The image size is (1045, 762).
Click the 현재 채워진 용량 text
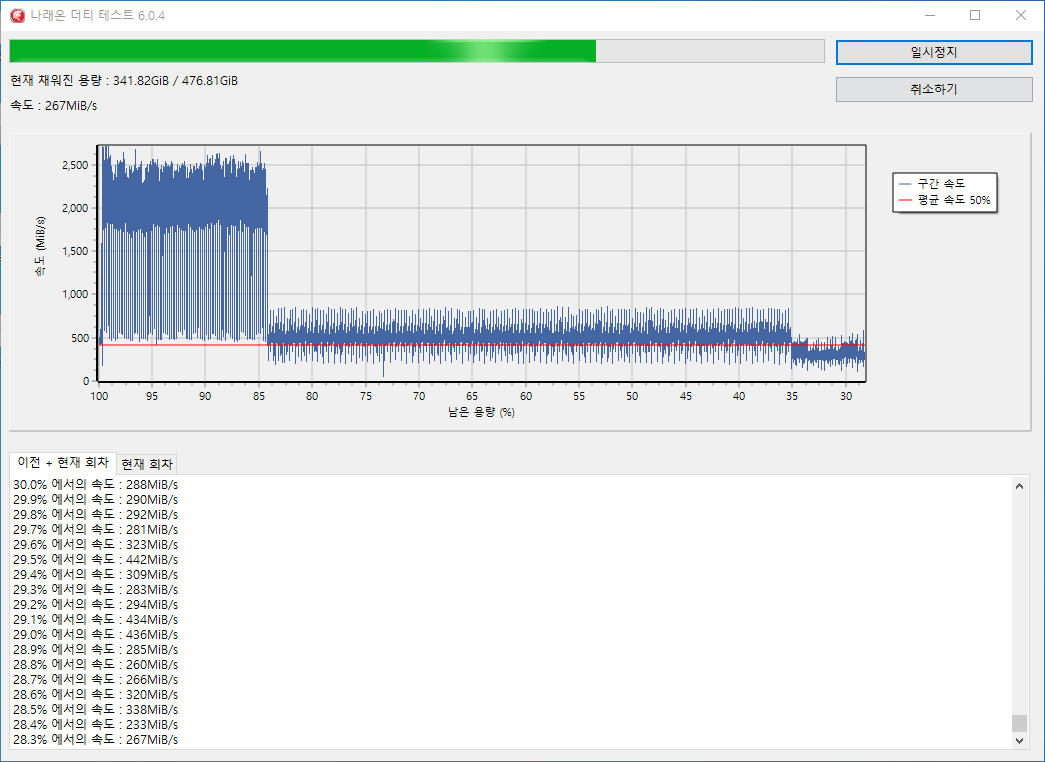pyautogui.click(x=124, y=81)
